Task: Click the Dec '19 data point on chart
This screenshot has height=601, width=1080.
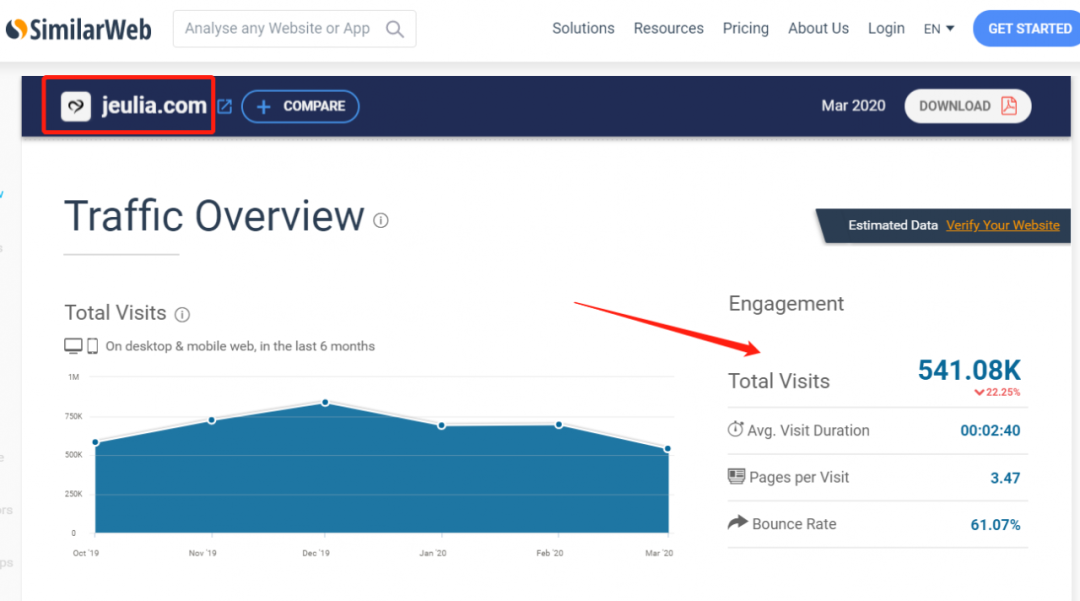Action: point(325,403)
